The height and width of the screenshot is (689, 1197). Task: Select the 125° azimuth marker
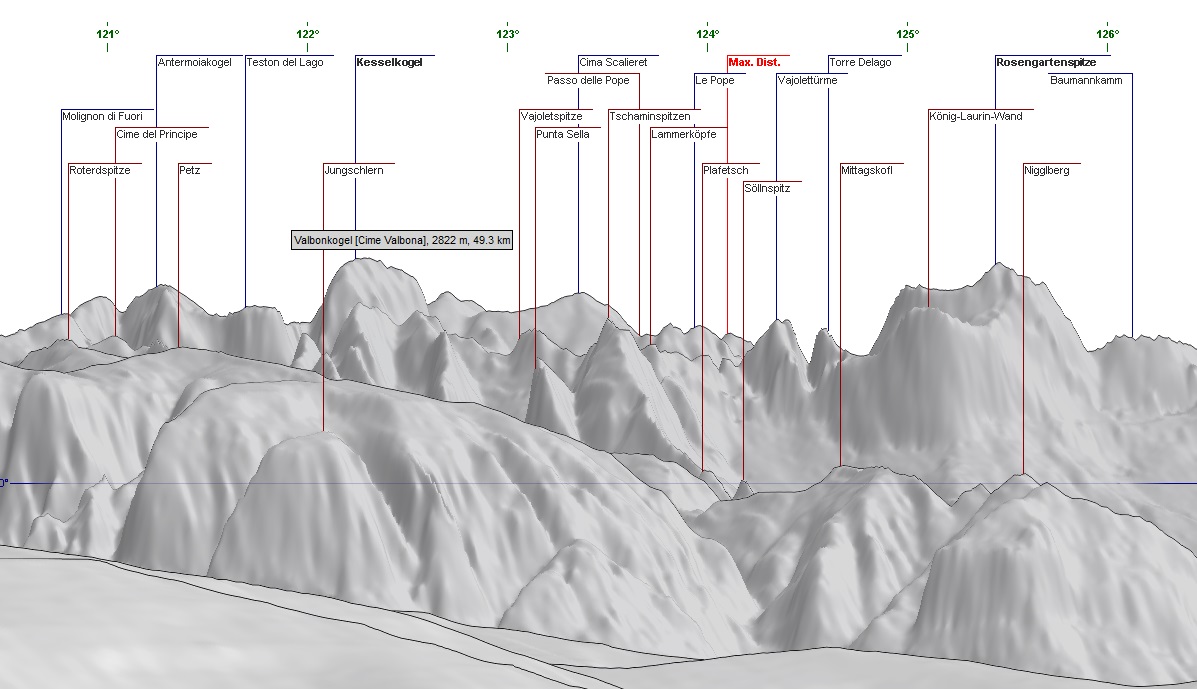908,34
